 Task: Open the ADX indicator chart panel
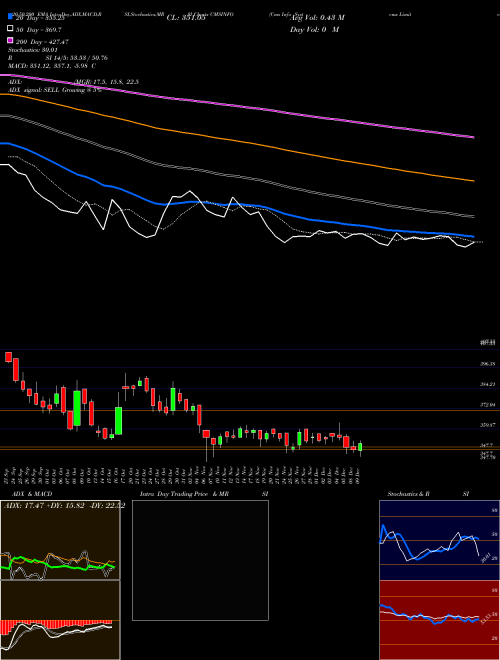point(60,540)
